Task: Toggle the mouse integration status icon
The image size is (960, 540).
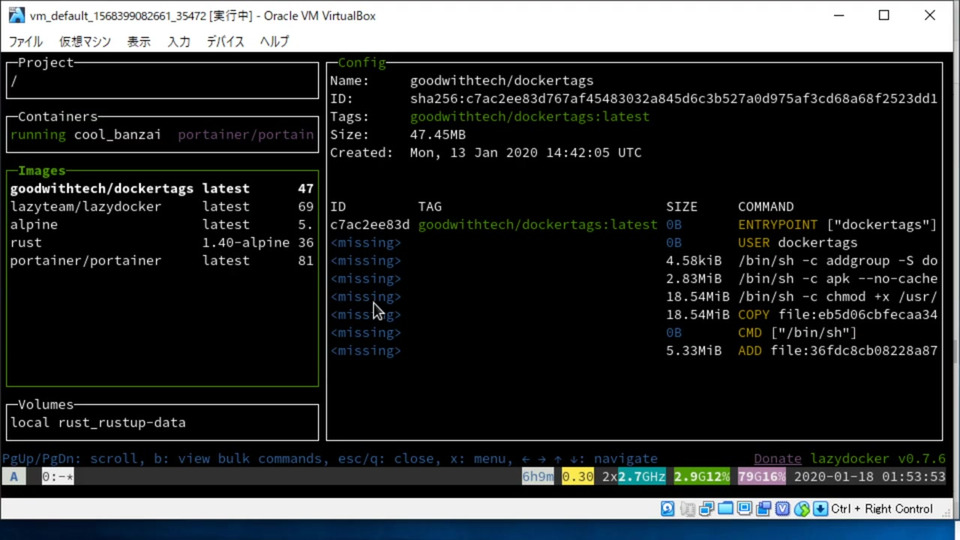Action: [x=801, y=509]
